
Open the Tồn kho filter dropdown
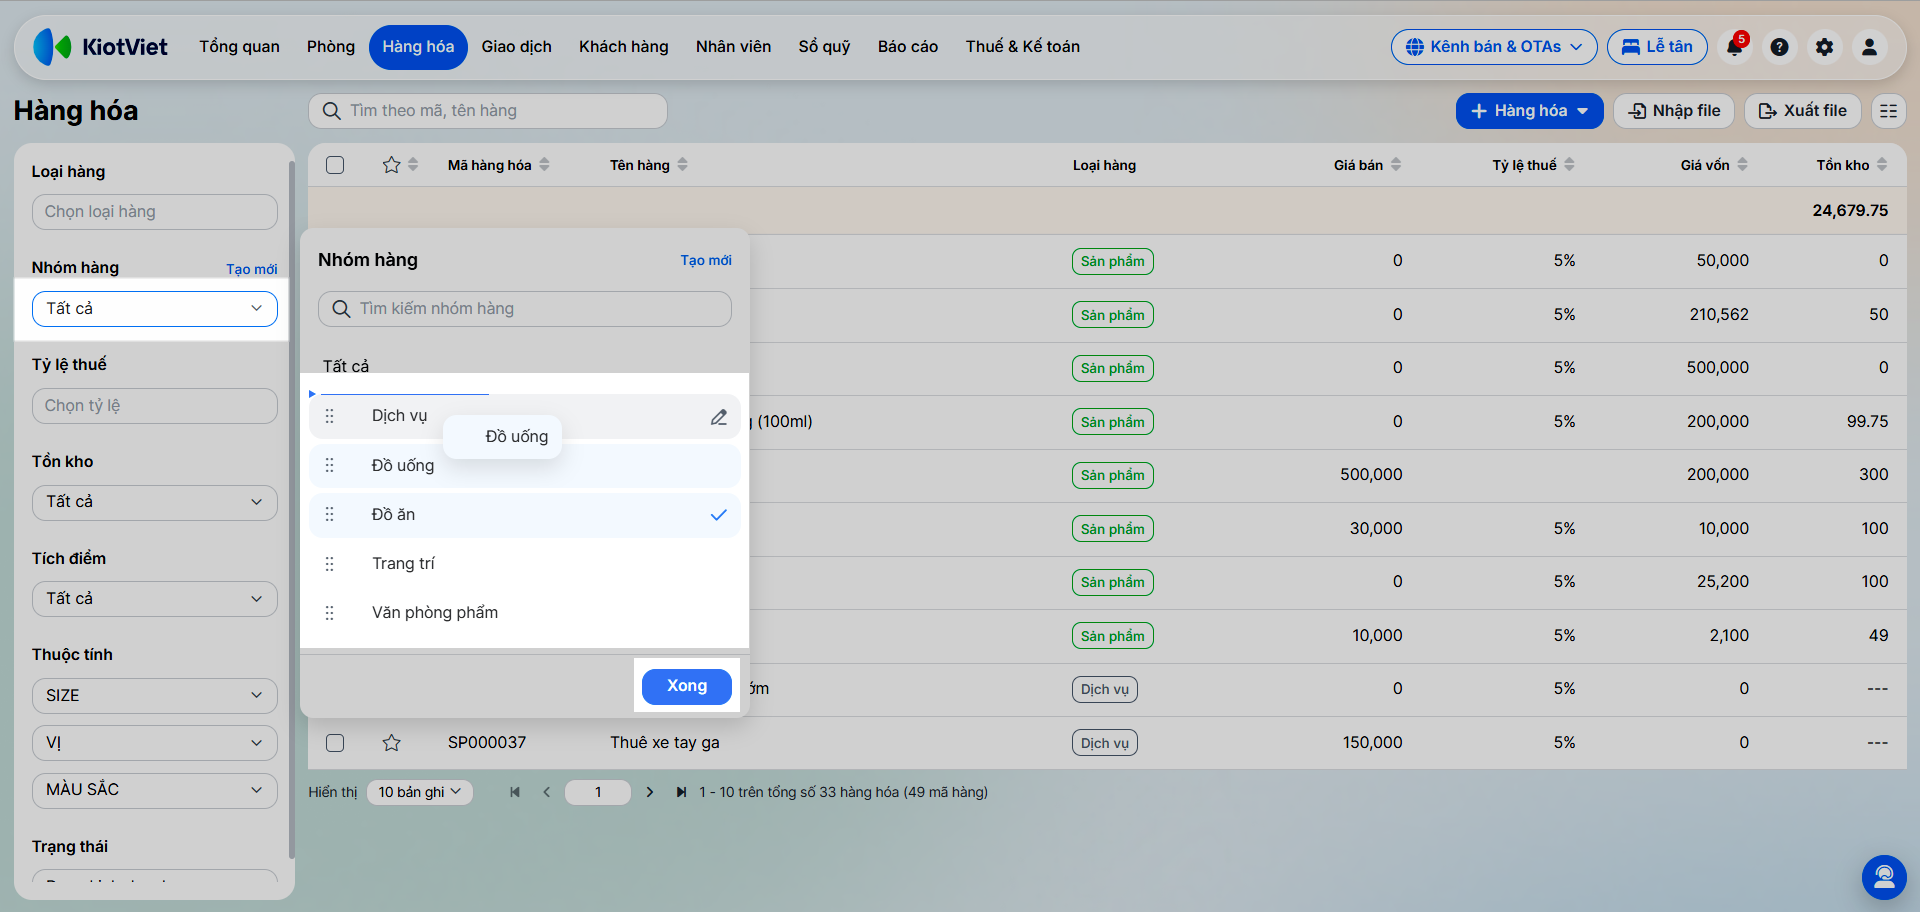click(x=155, y=502)
